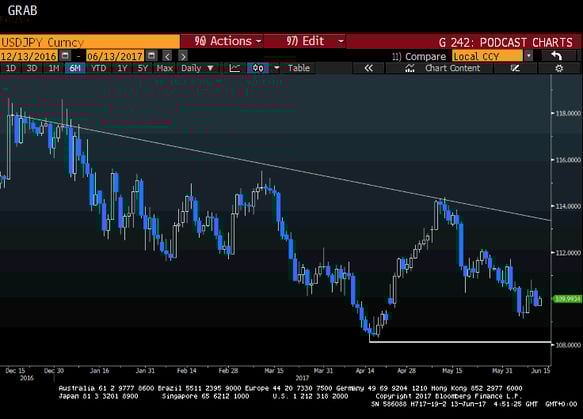583x419 pixels.
Task: Switch to the Table view
Action: click(299, 68)
